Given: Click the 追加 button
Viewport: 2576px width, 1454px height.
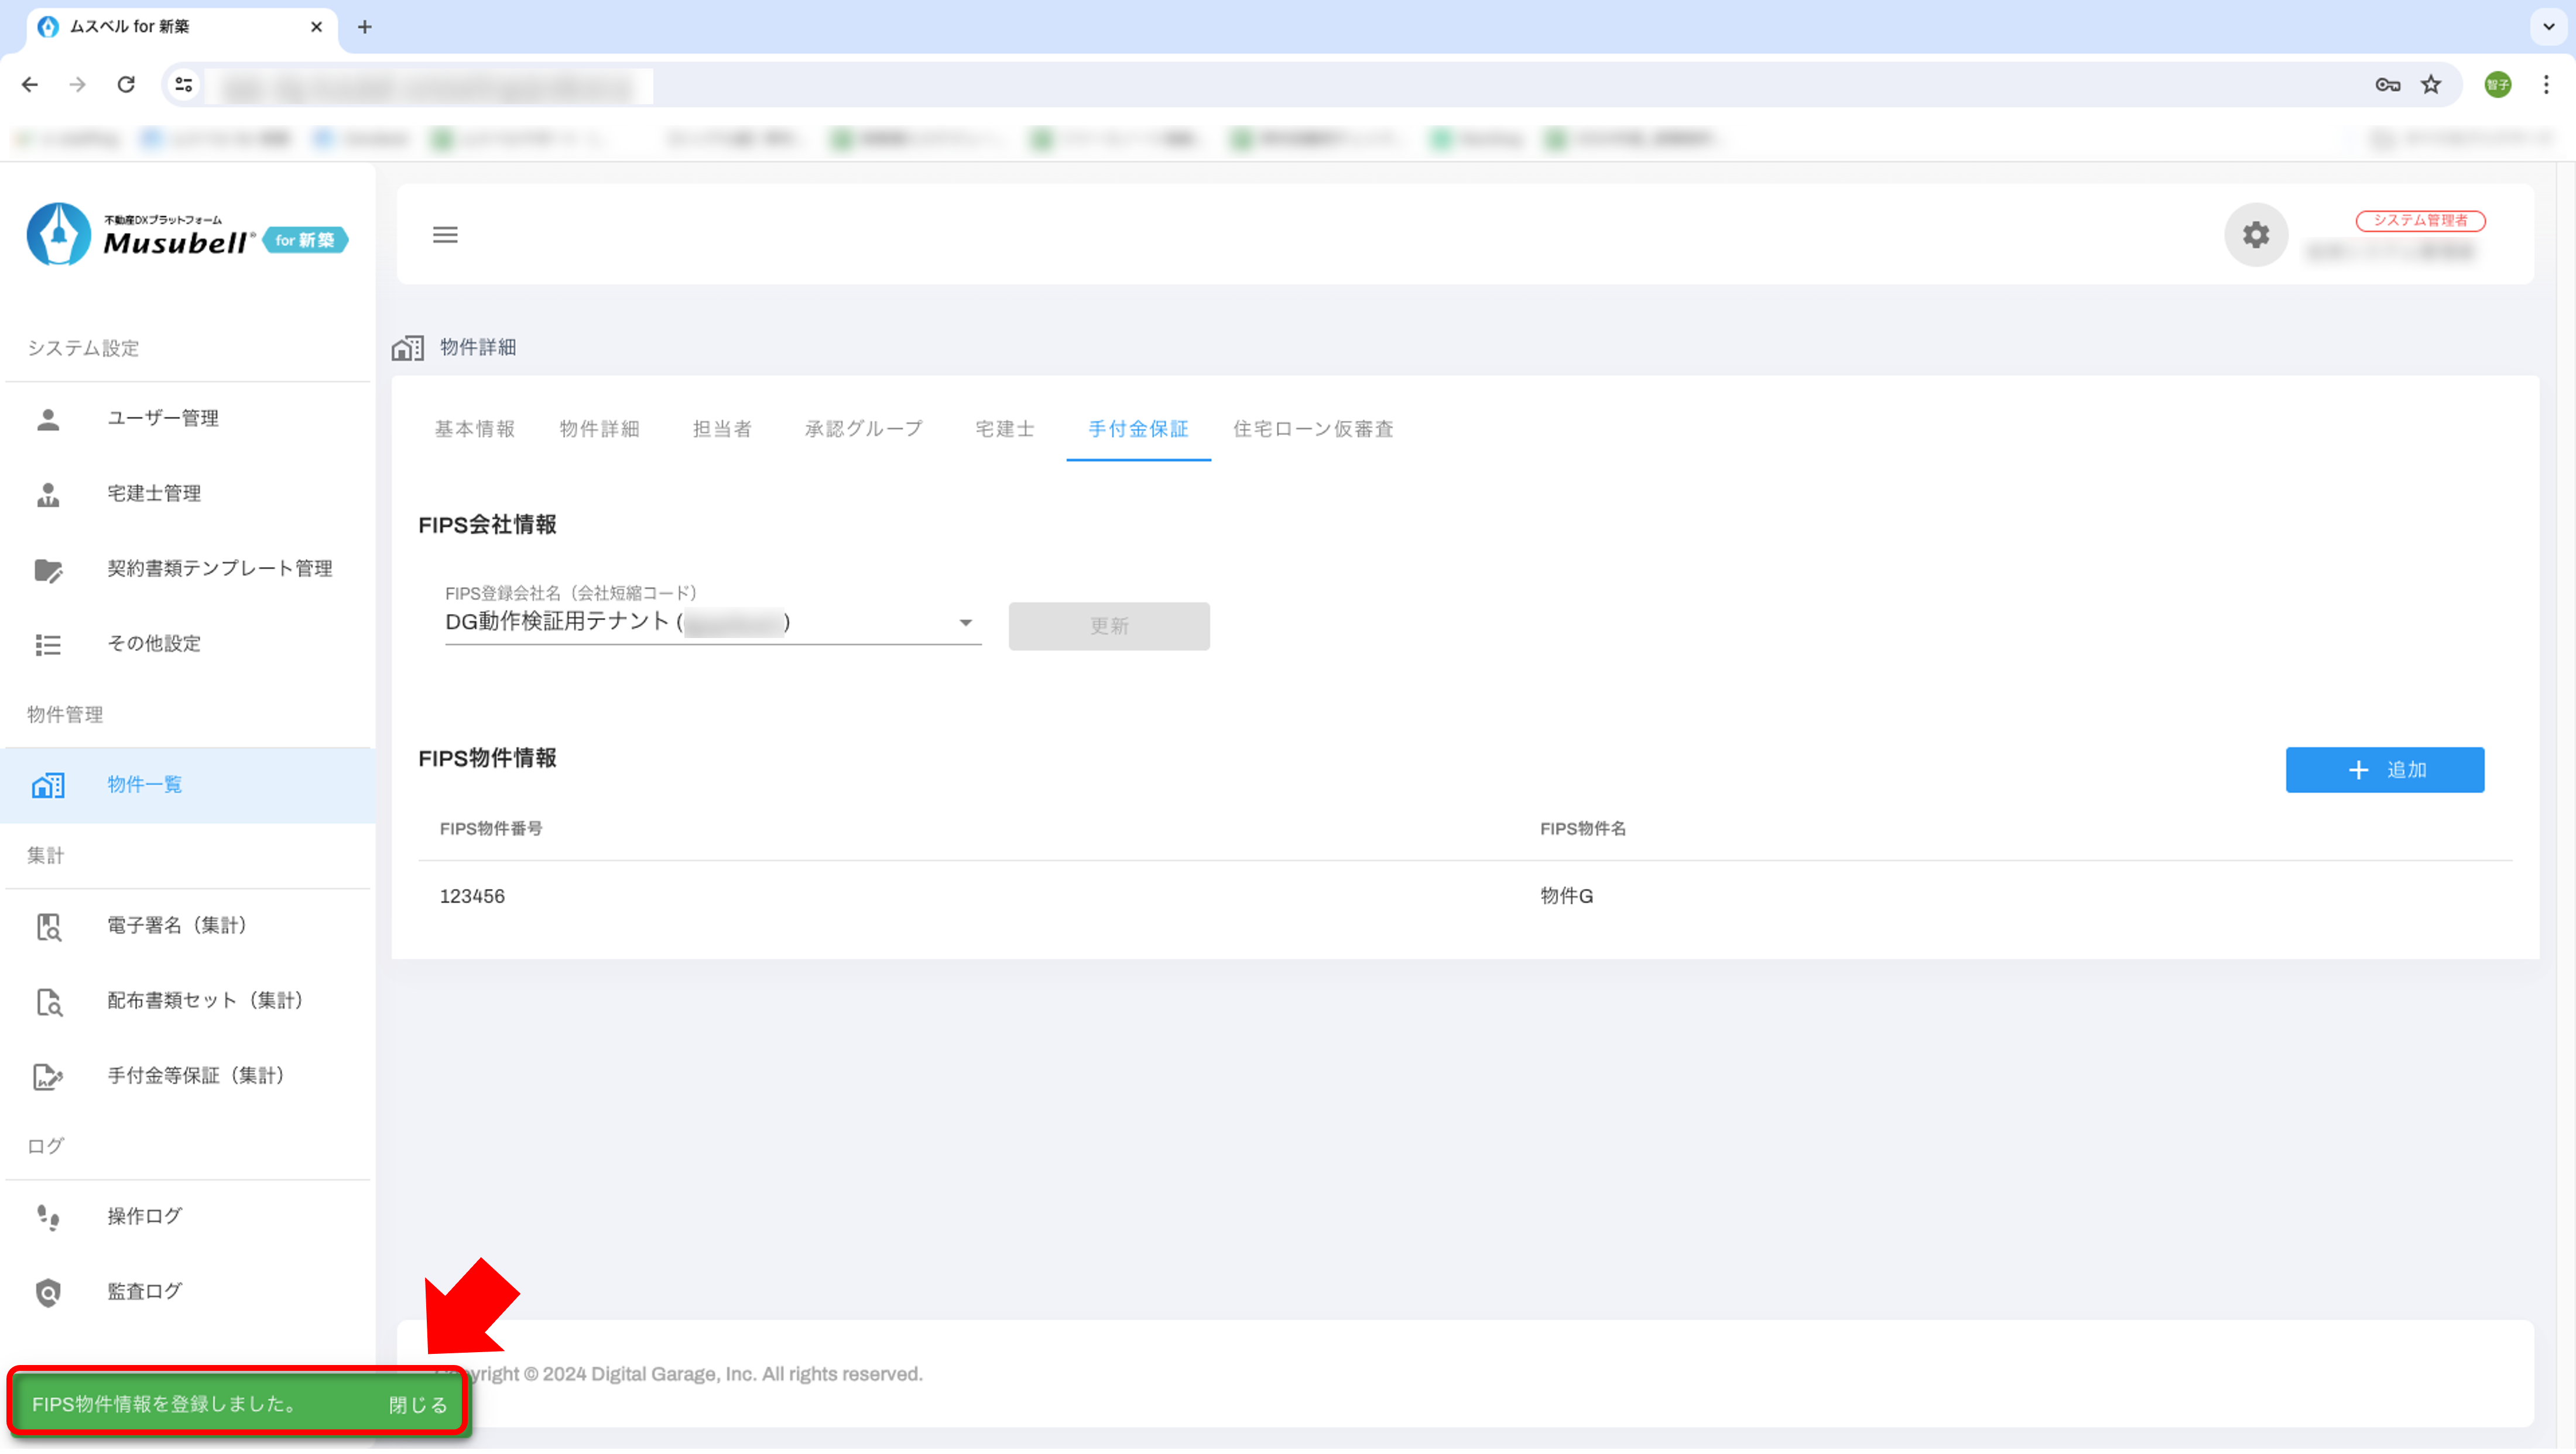Looking at the screenshot, I should pyautogui.click(x=2384, y=770).
